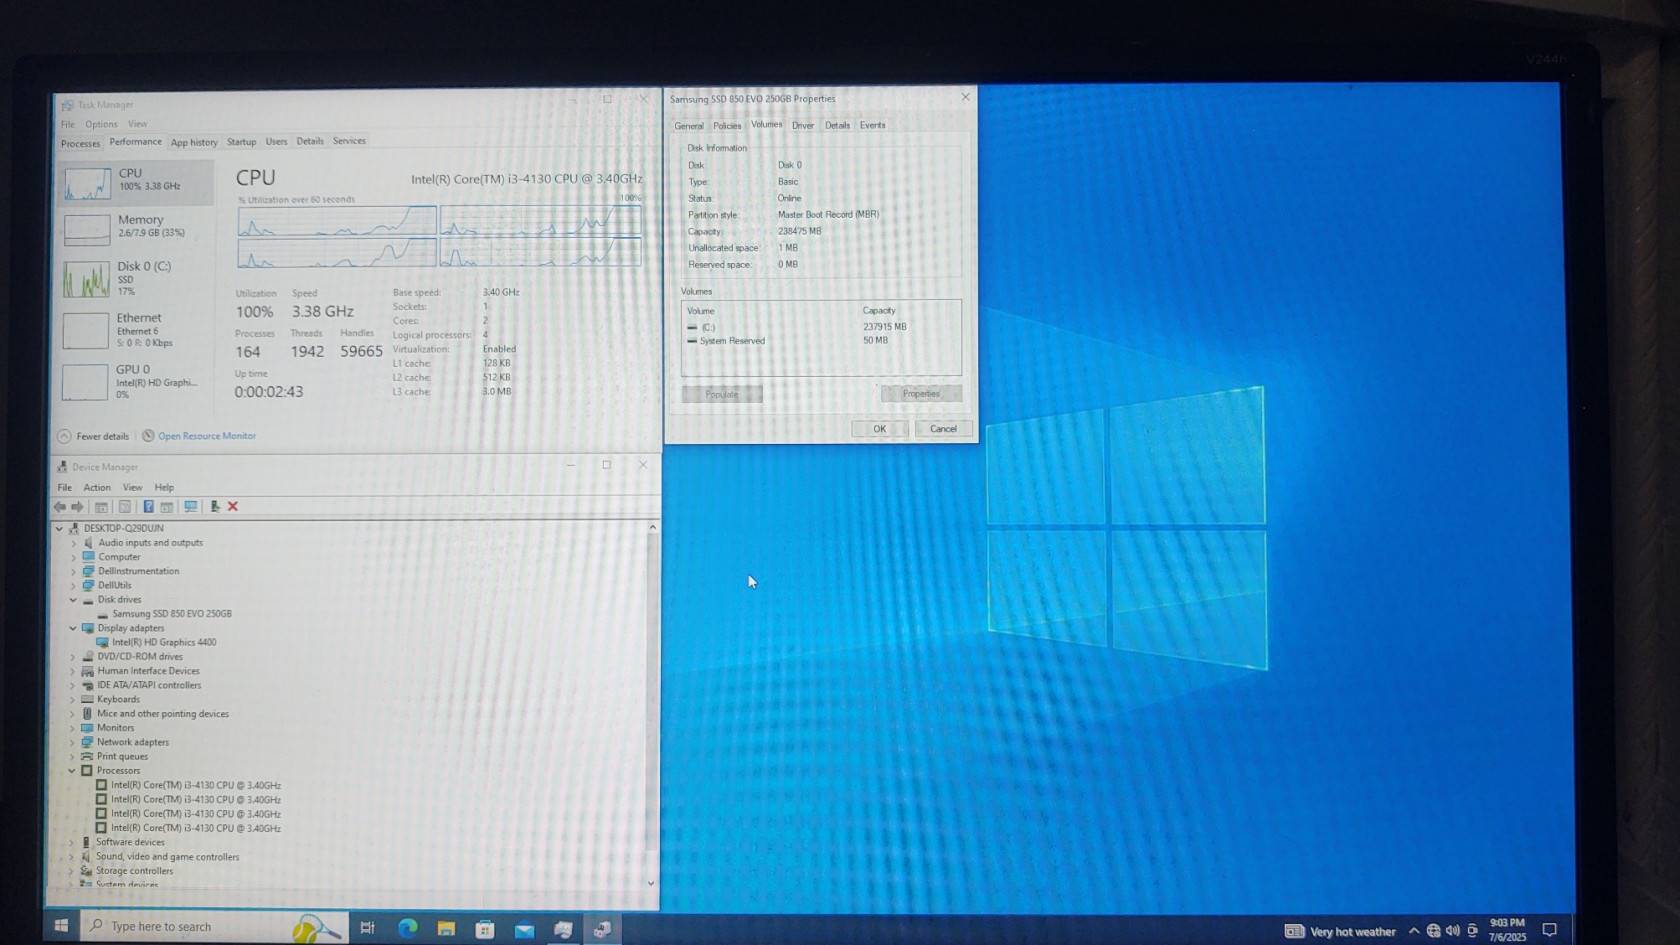
Task: Click the green update driver toolbar icon
Action: click(x=214, y=507)
